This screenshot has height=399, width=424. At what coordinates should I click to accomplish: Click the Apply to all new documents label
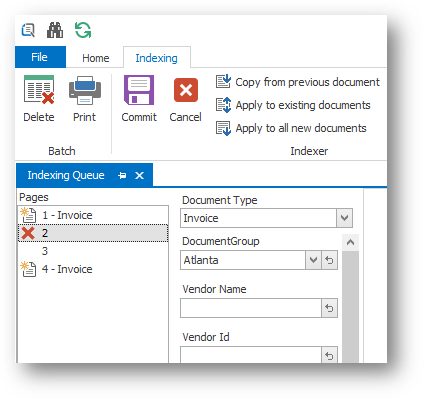point(301,128)
